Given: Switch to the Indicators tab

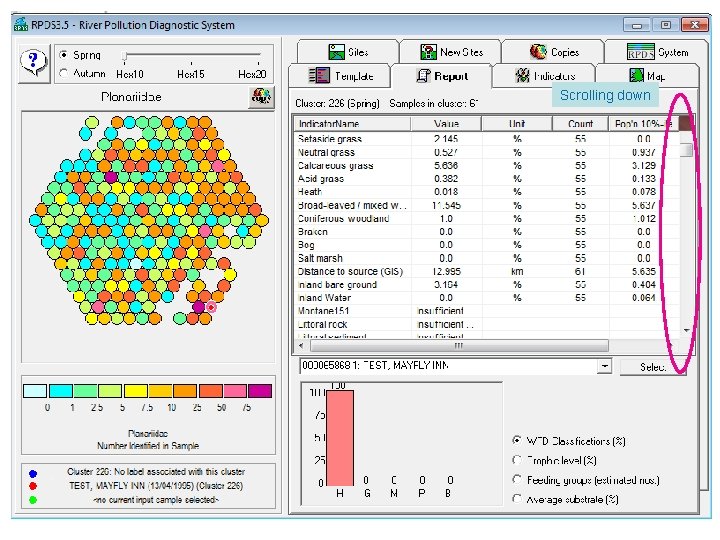Looking at the screenshot, I should click(x=544, y=76).
